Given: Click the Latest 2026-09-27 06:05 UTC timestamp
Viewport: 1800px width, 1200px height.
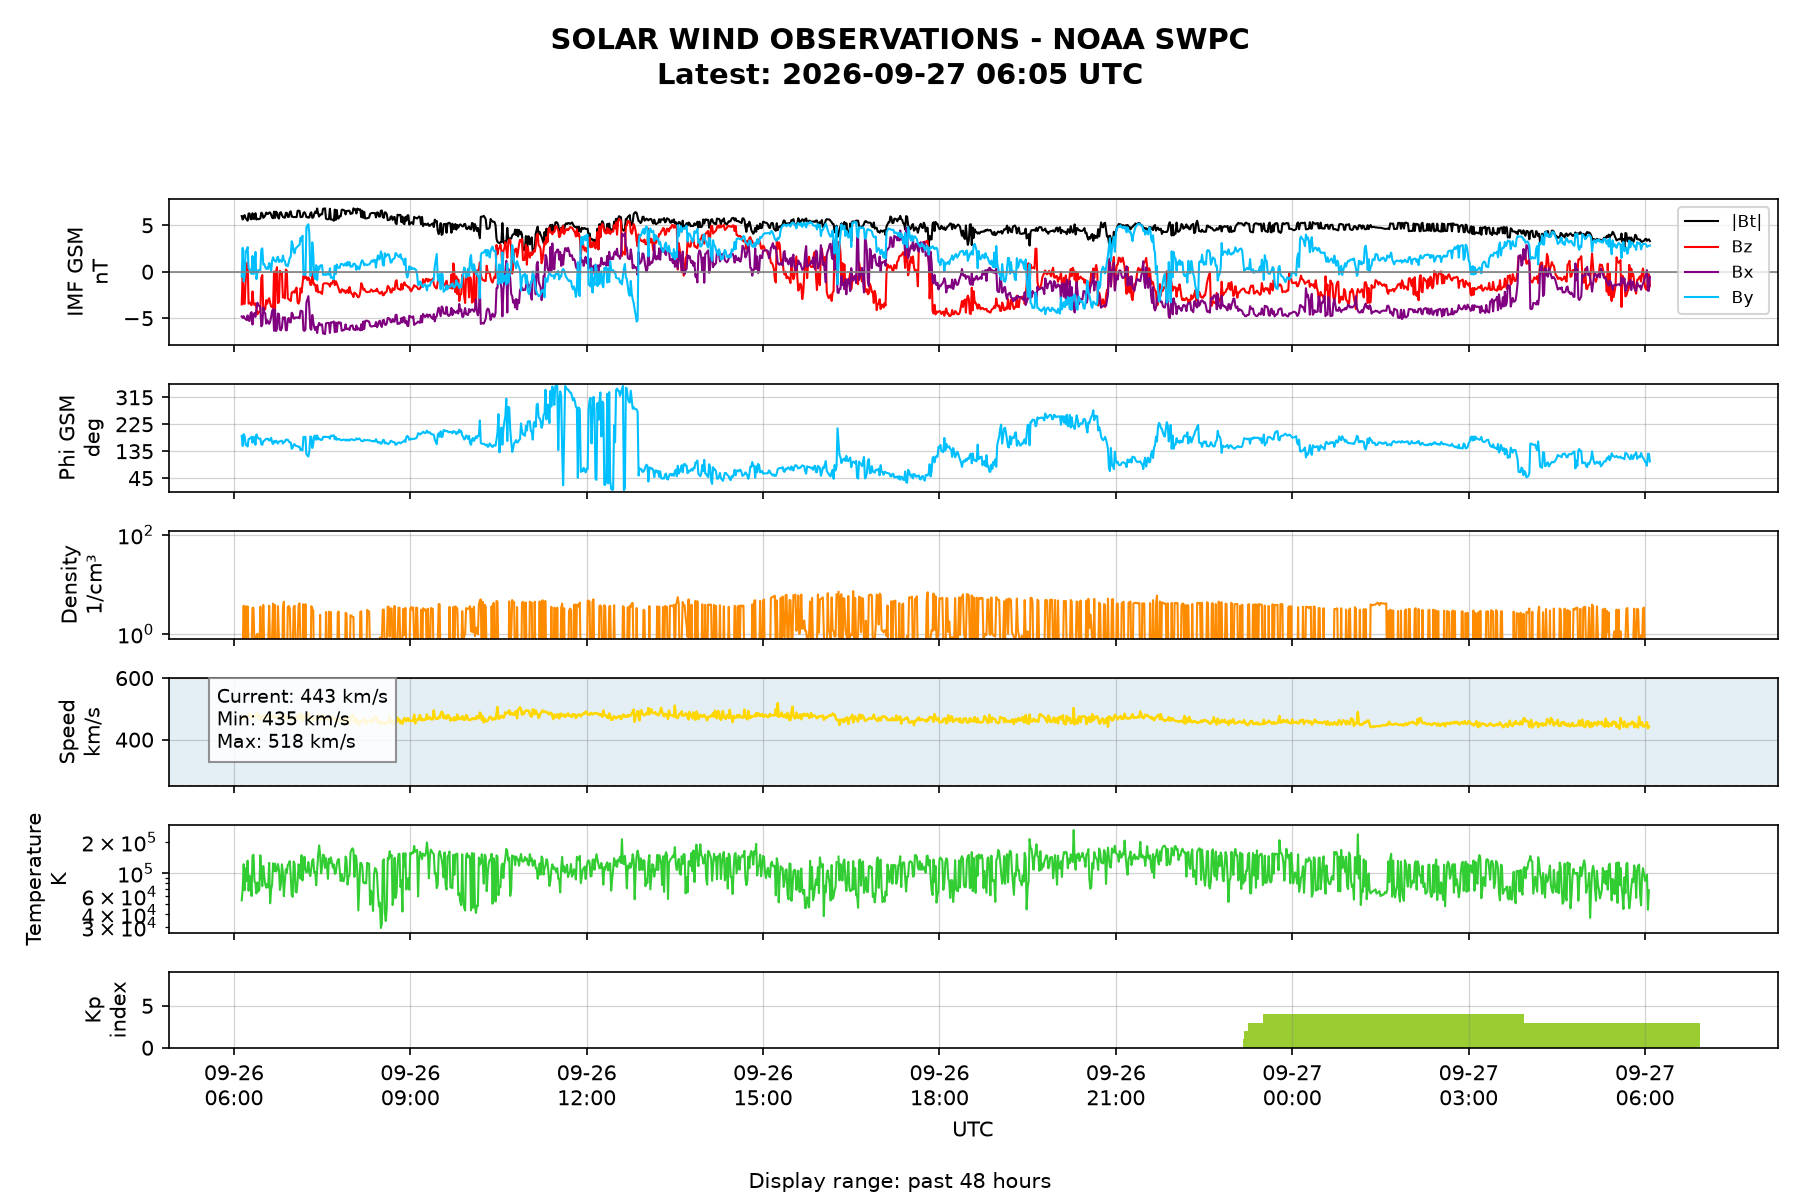Looking at the screenshot, I should [900, 75].
